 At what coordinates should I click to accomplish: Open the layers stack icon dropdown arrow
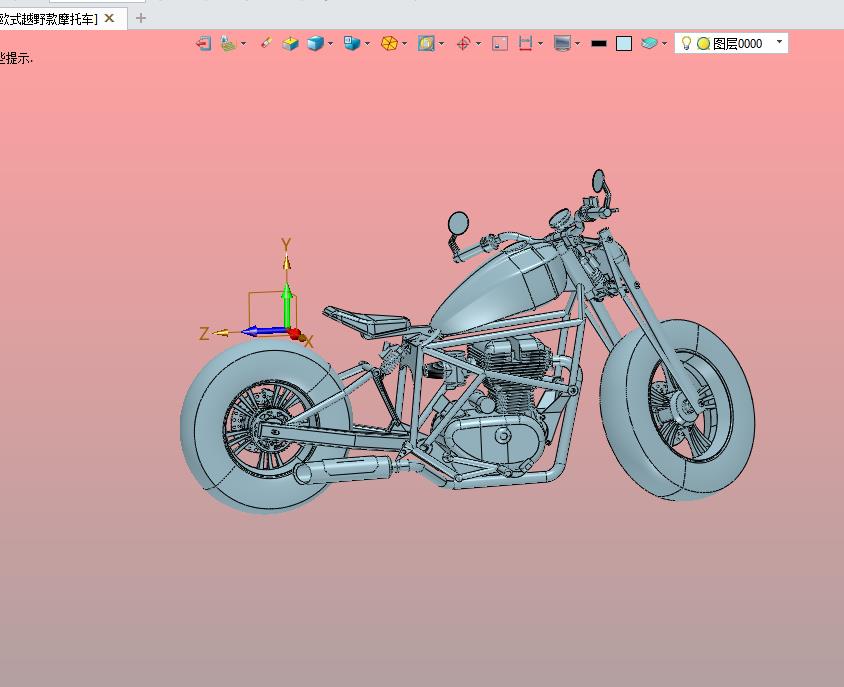click(x=664, y=44)
